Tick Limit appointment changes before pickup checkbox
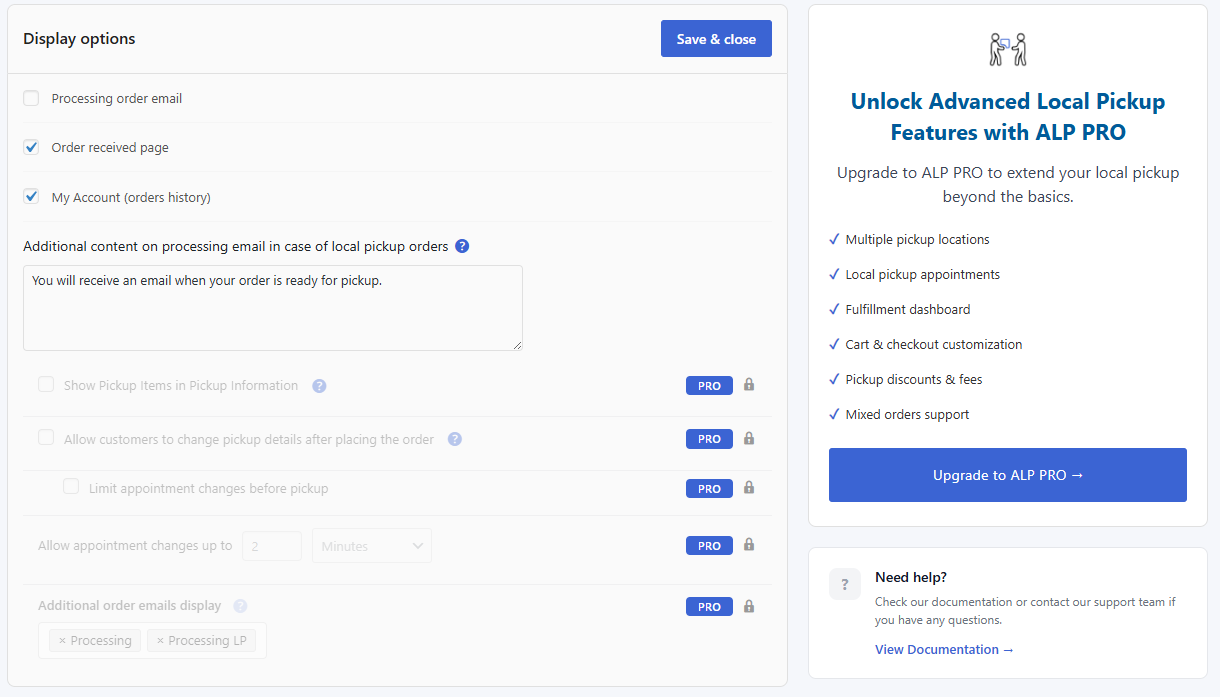This screenshot has width=1220, height=697. click(x=71, y=486)
